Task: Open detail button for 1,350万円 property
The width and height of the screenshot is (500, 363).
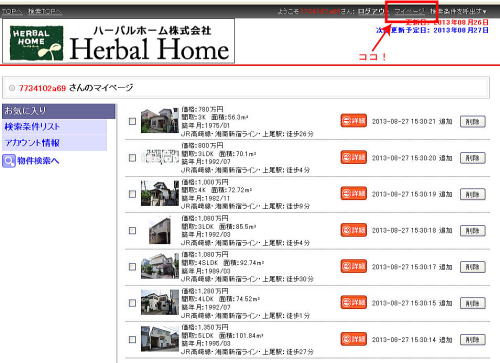Action: click(x=354, y=339)
